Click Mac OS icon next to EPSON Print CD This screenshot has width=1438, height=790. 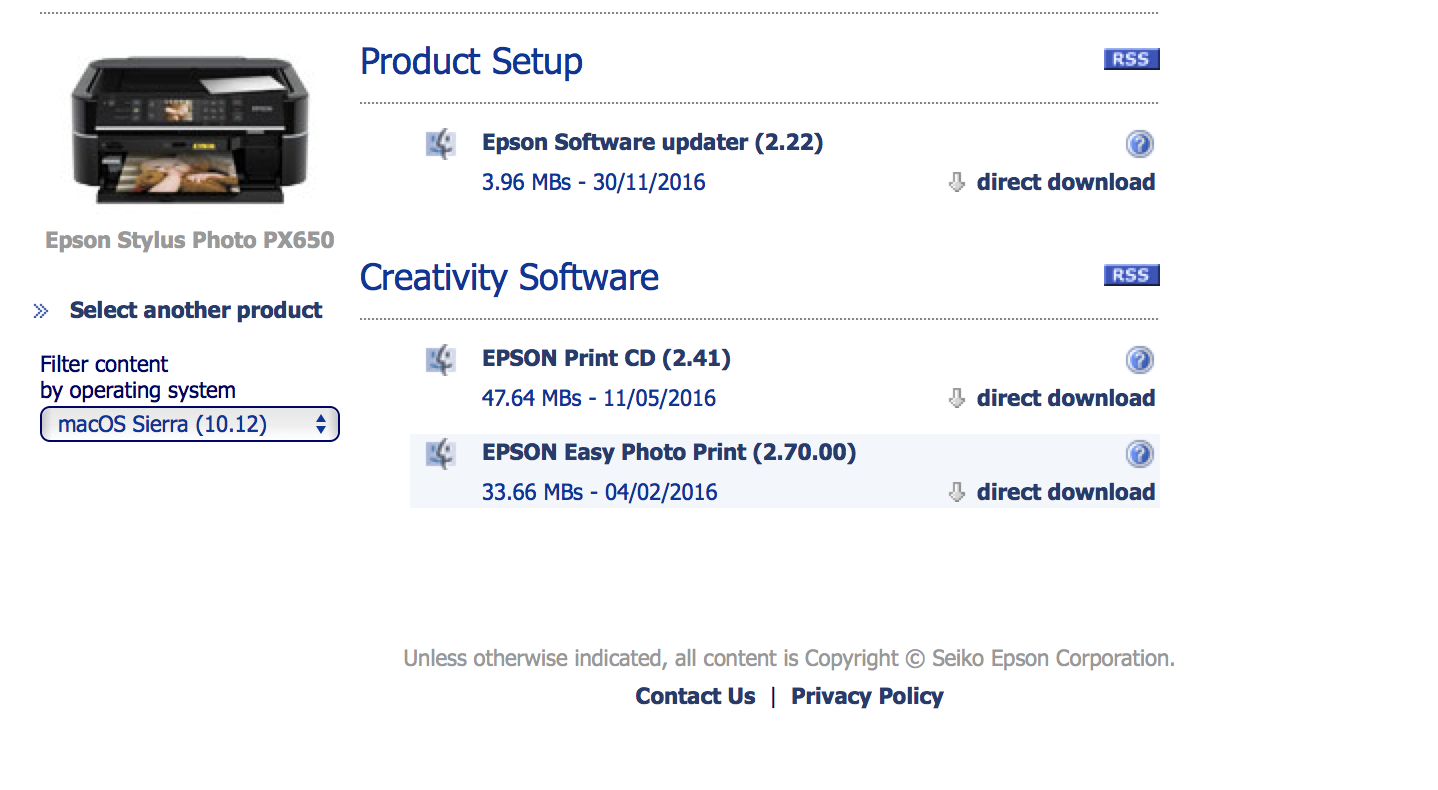tap(440, 360)
